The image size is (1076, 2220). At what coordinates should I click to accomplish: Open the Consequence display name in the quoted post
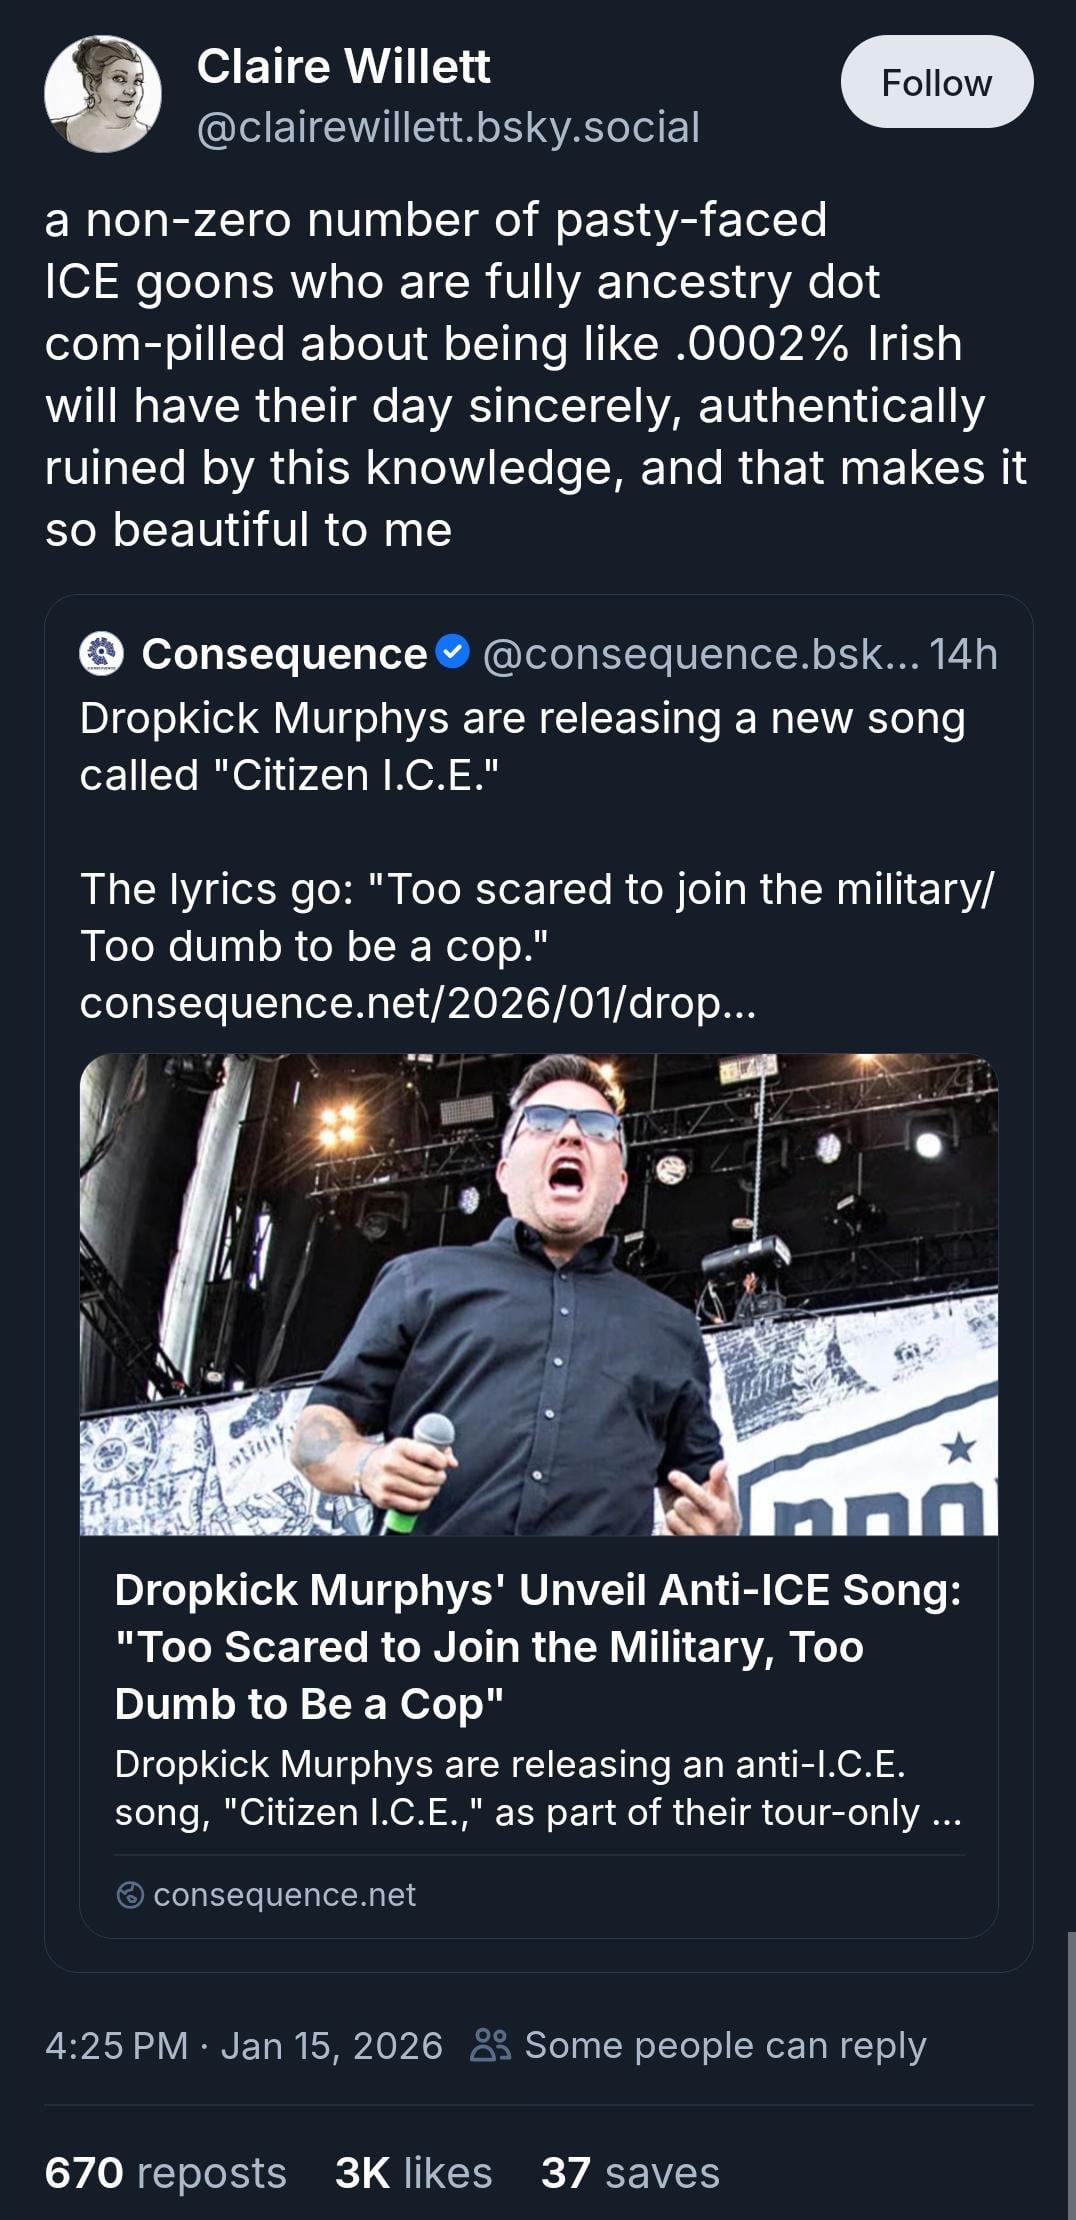pyautogui.click(x=284, y=654)
